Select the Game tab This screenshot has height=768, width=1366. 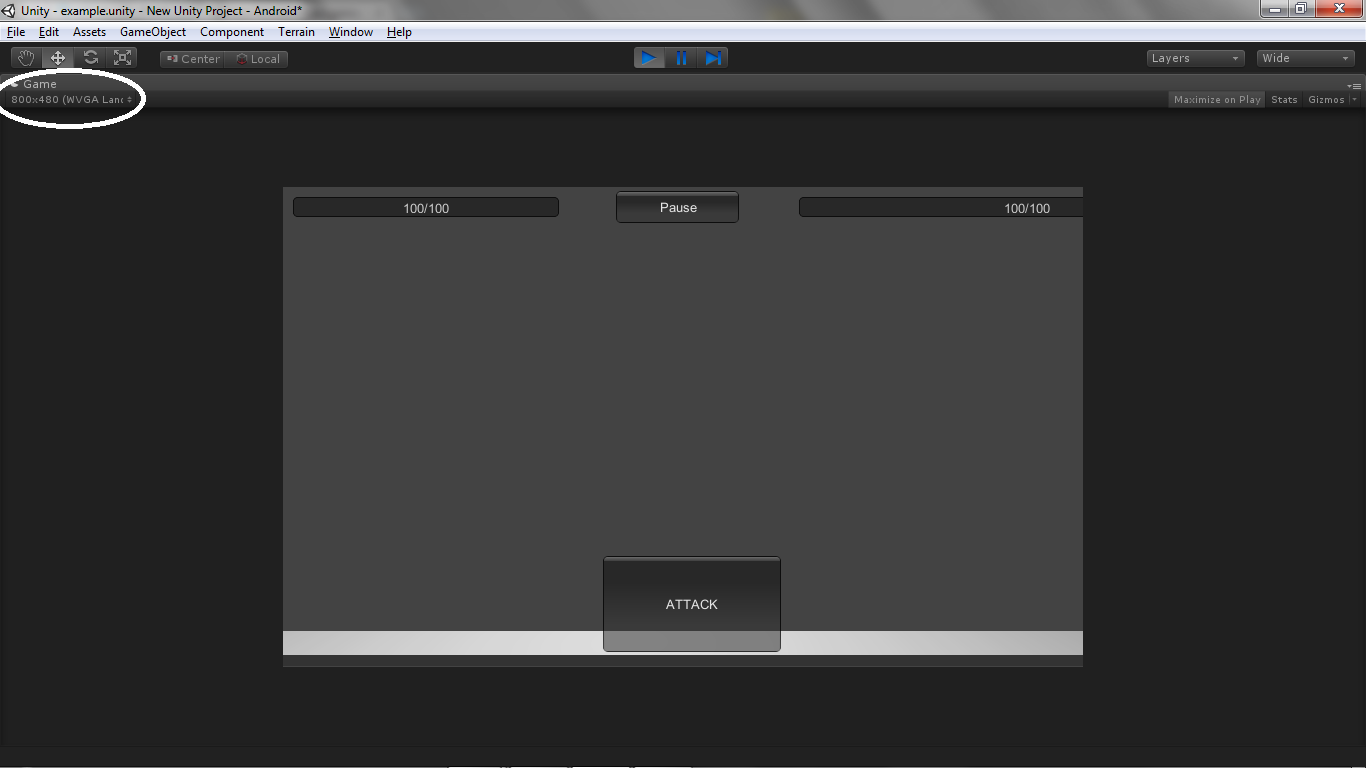tap(34, 84)
